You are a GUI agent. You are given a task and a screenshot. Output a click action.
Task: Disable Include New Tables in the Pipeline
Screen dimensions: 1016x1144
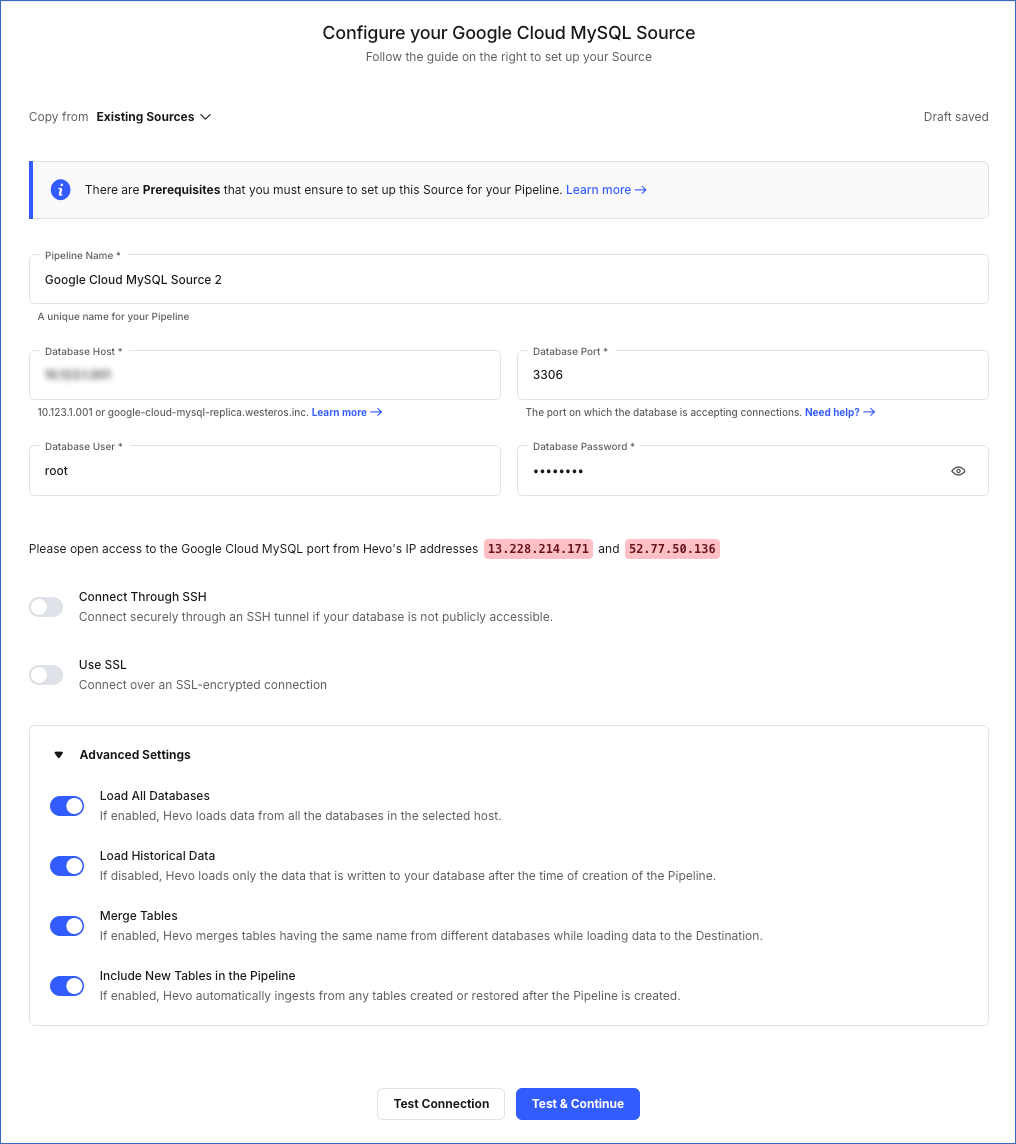tap(66, 985)
